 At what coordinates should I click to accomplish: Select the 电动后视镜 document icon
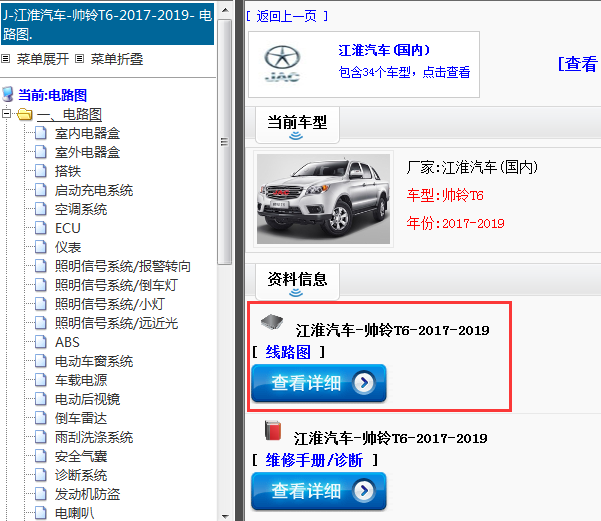(41, 399)
